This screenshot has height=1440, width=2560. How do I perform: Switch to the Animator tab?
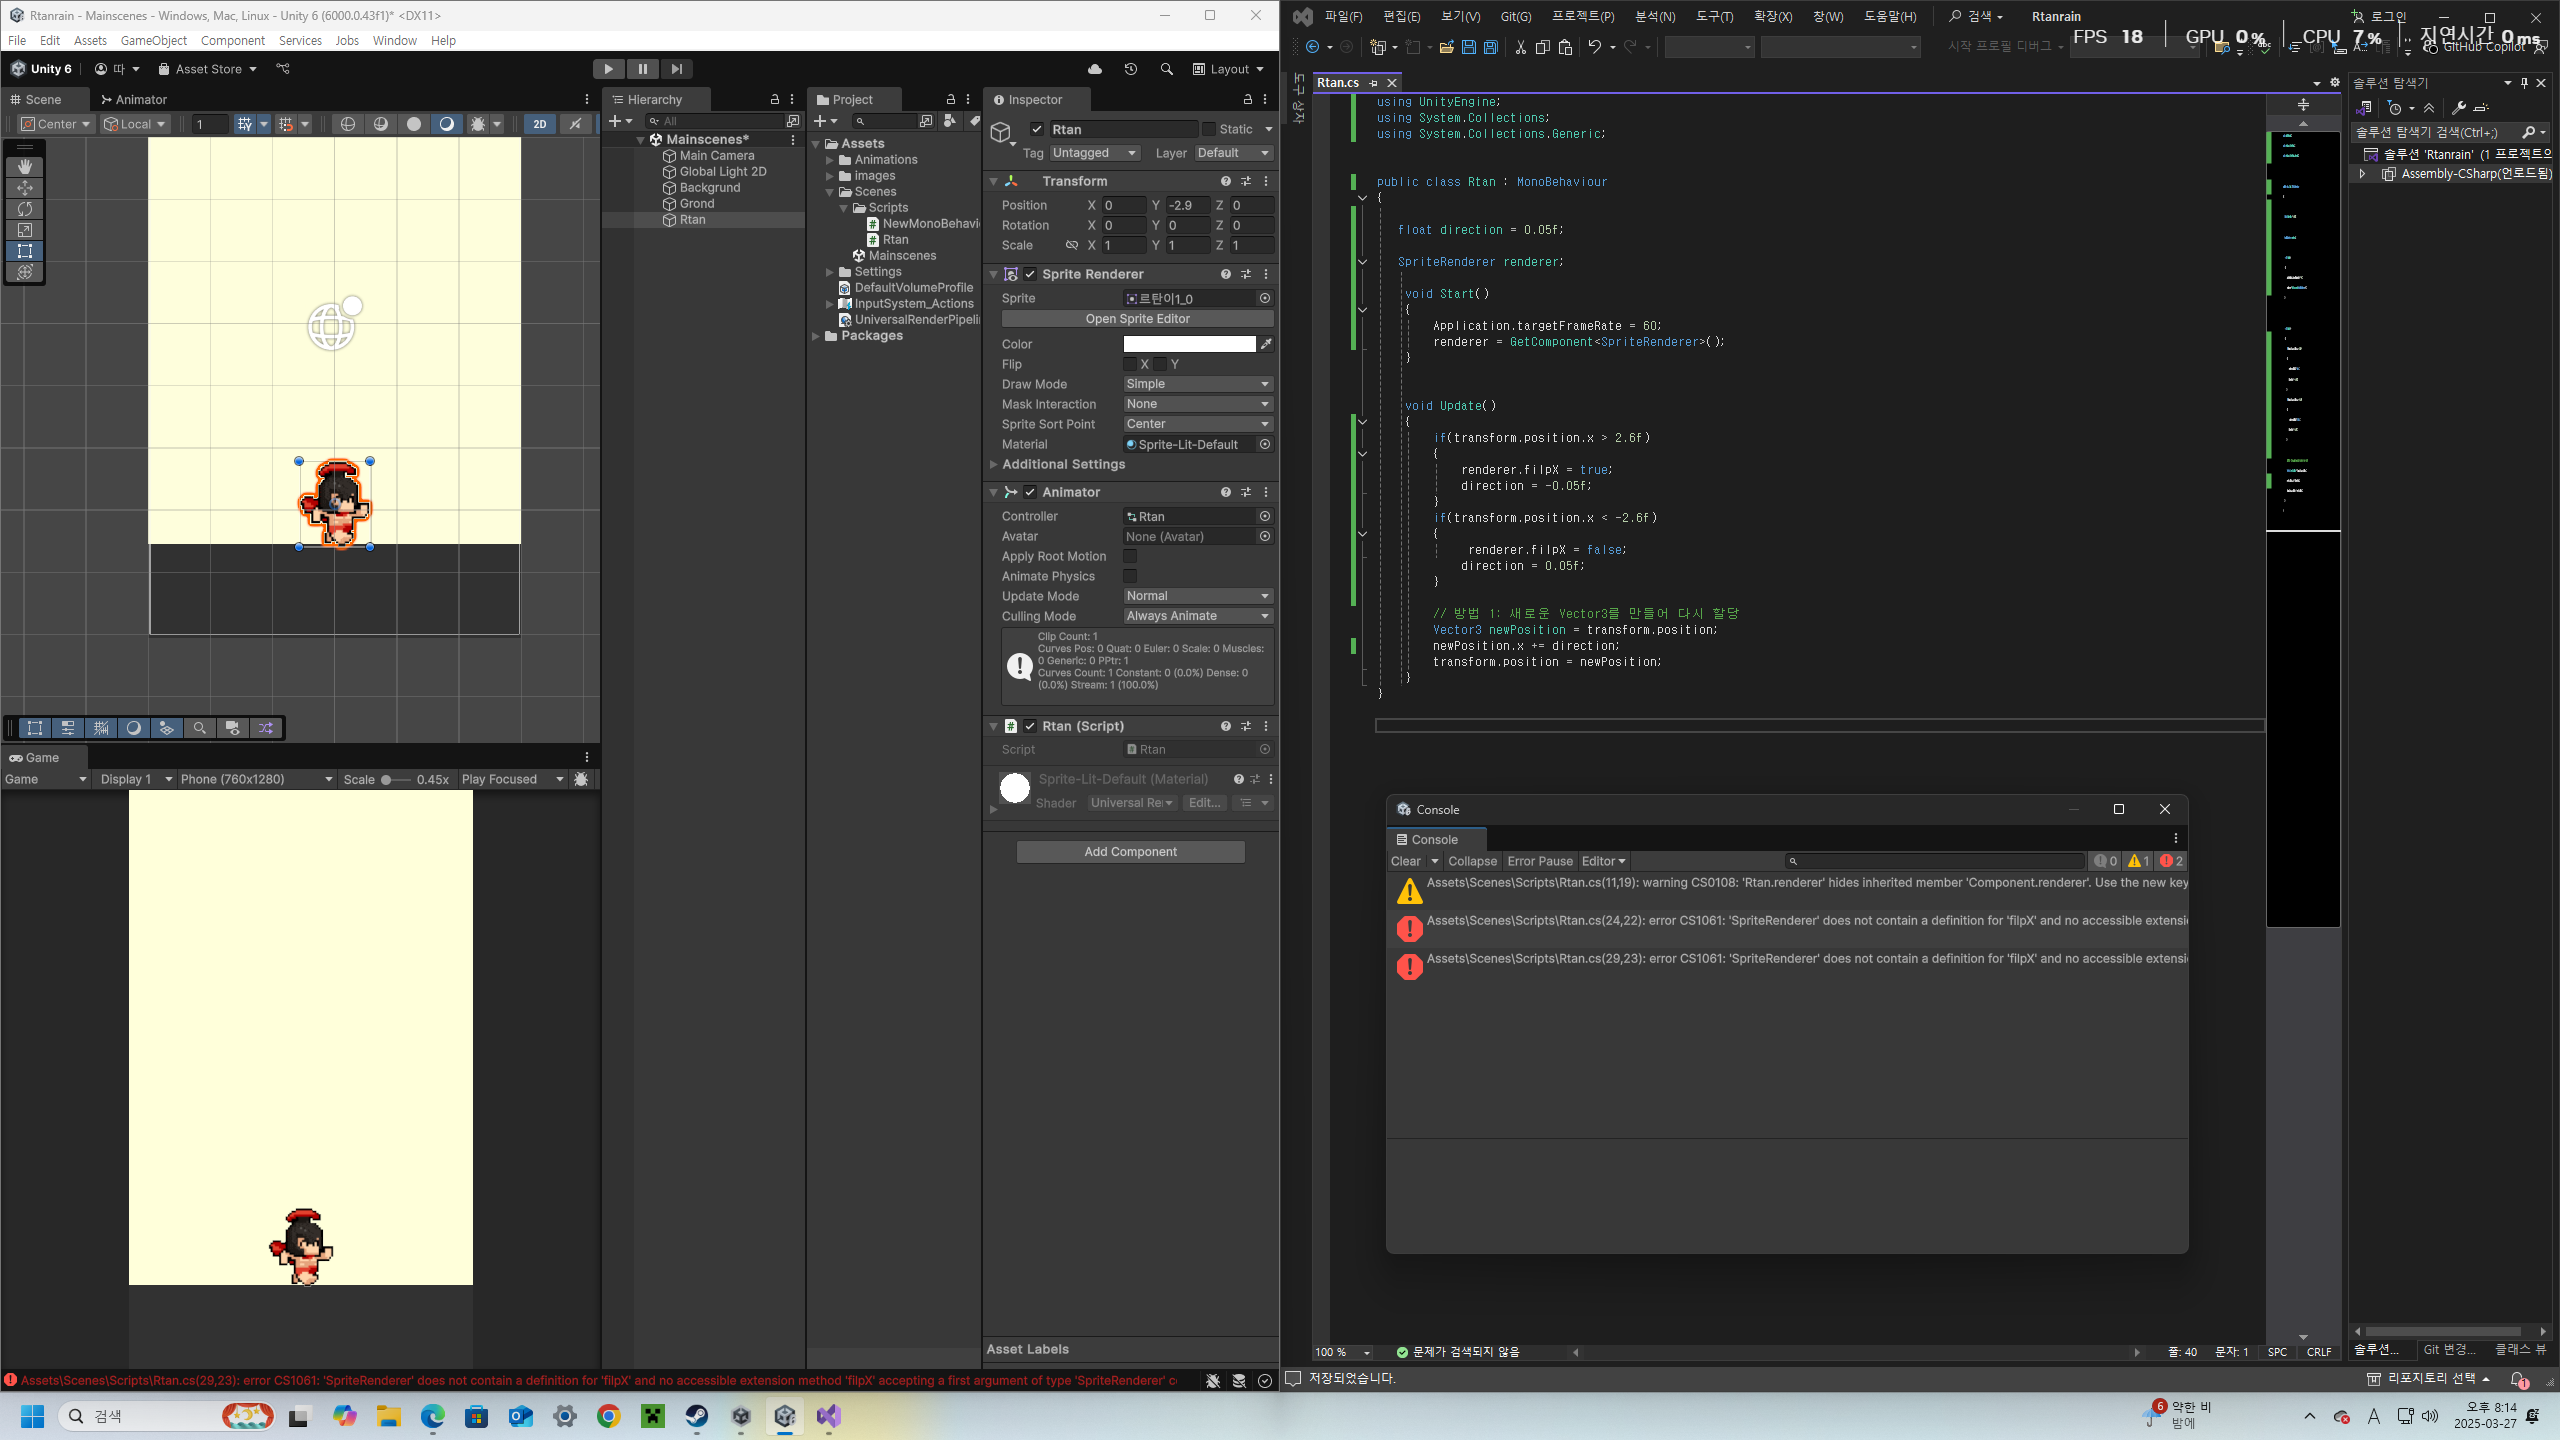pyautogui.click(x=134, y=100)
